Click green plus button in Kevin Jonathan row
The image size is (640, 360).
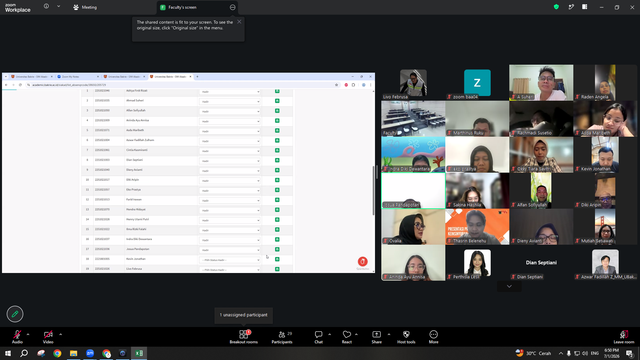pyautogui.click(x=277, y=259)
